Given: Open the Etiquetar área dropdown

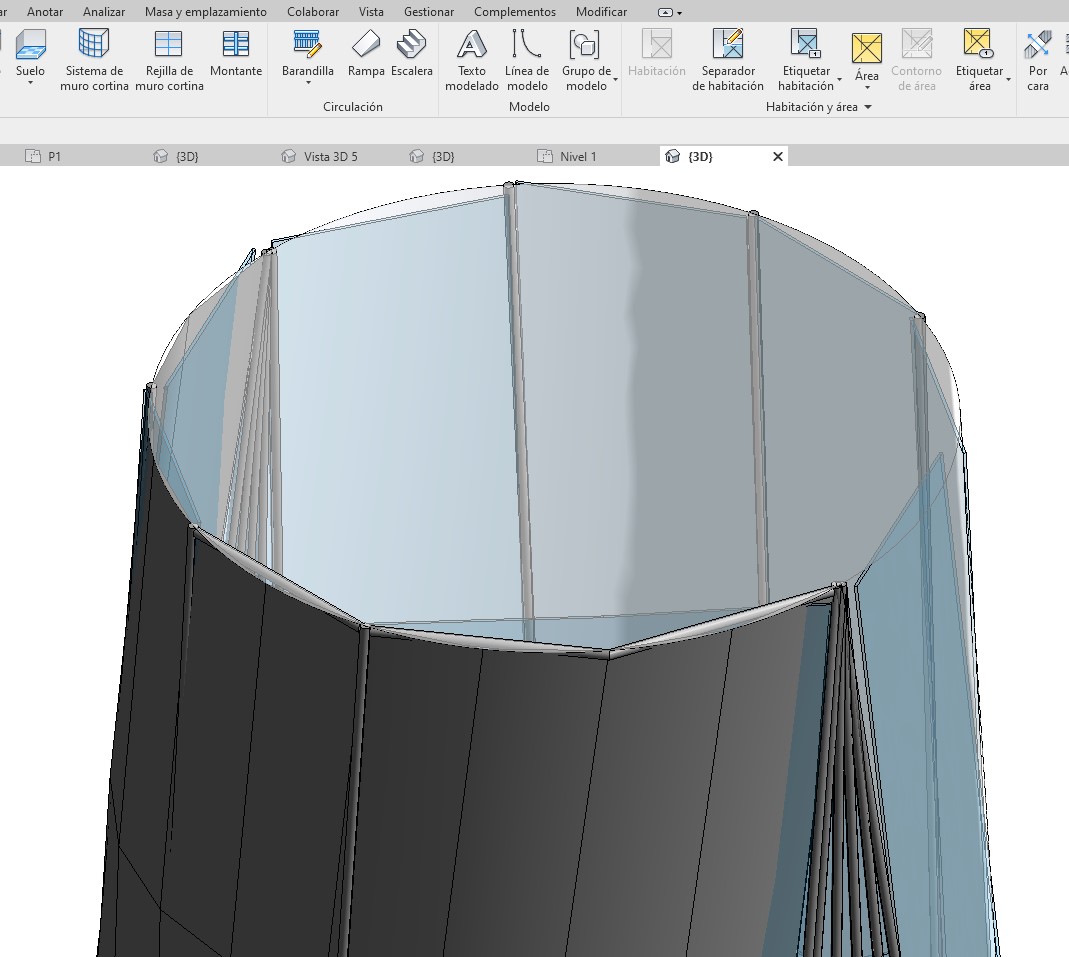Looking at the screenshot, I should (1008, 79).
